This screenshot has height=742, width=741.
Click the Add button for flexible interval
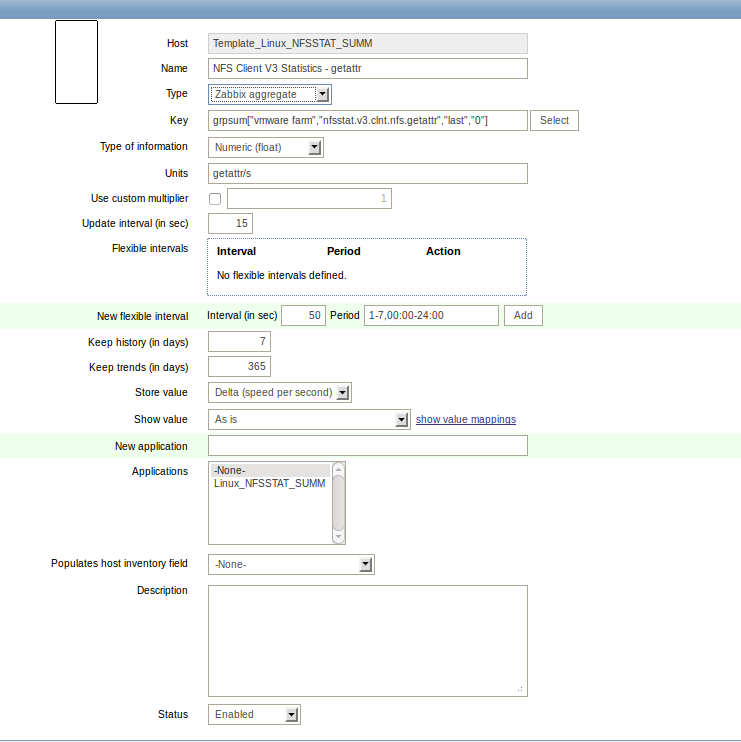point(523,315)
